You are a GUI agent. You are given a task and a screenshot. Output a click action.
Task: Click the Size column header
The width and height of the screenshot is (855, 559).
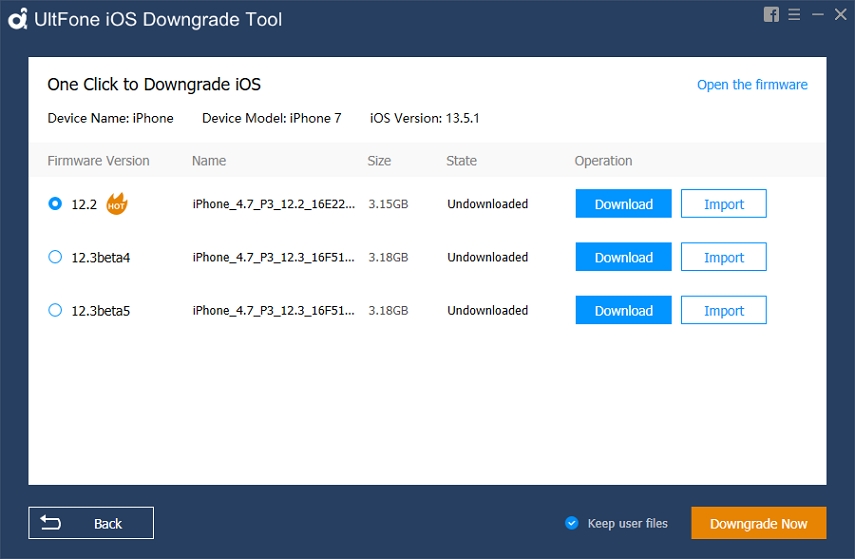tap(379, 161)
